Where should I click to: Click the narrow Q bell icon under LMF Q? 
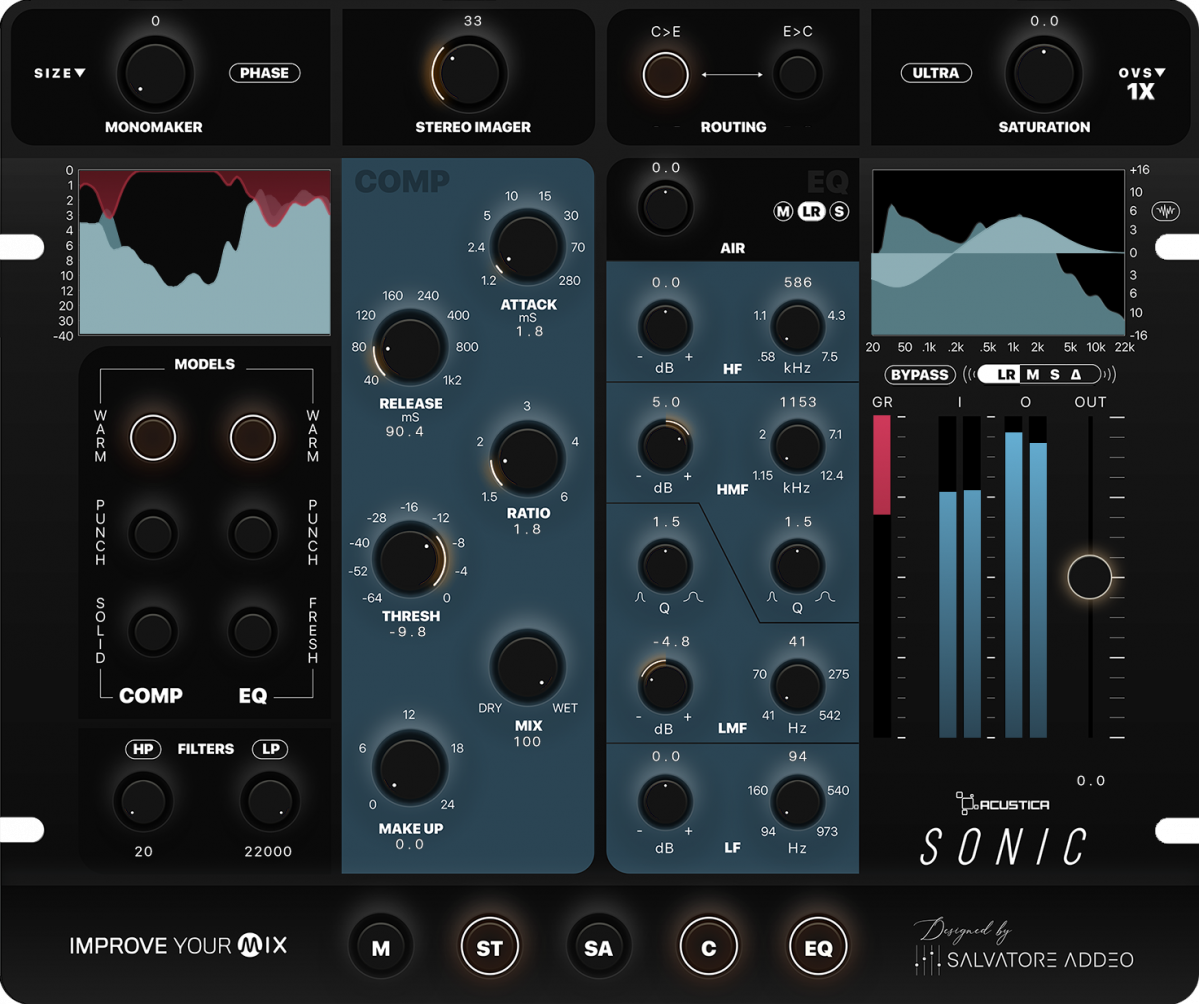pos(772,597)
